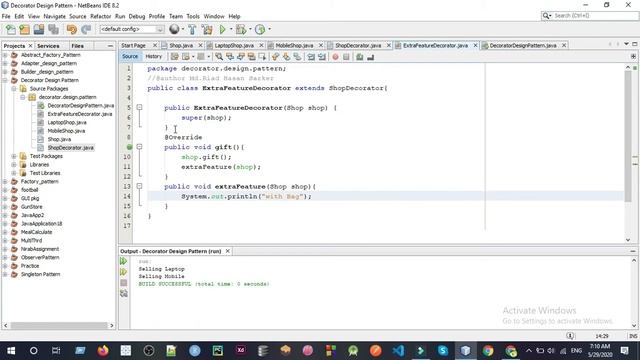Close the Output Decorator Design Pattern tab
The height and width of the screenshot is (360, 640).
tap(228, 251)
